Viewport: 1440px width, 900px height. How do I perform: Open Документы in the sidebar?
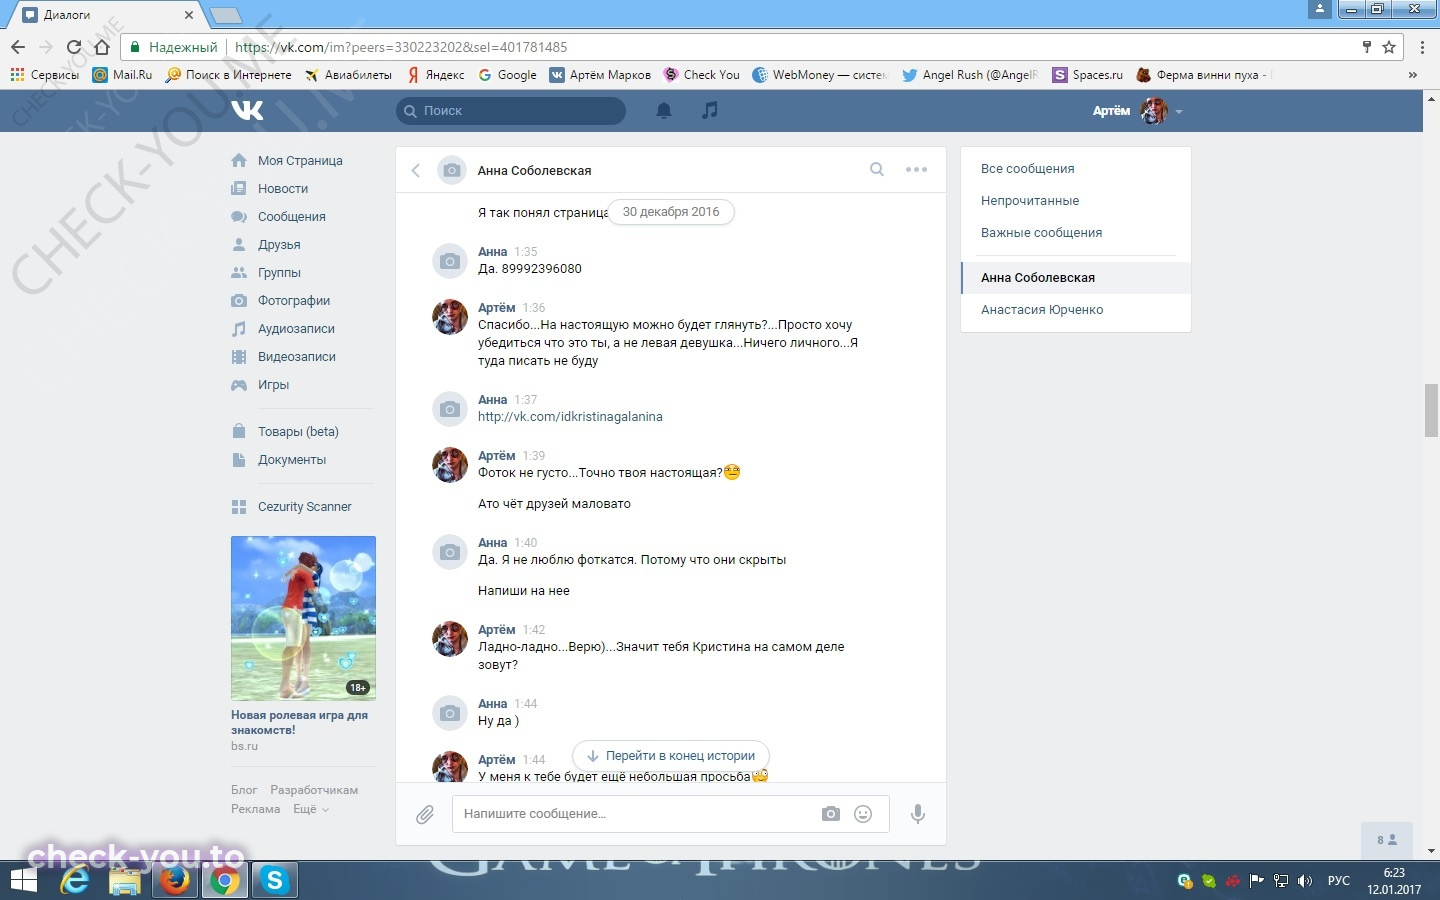click(292, 460)
